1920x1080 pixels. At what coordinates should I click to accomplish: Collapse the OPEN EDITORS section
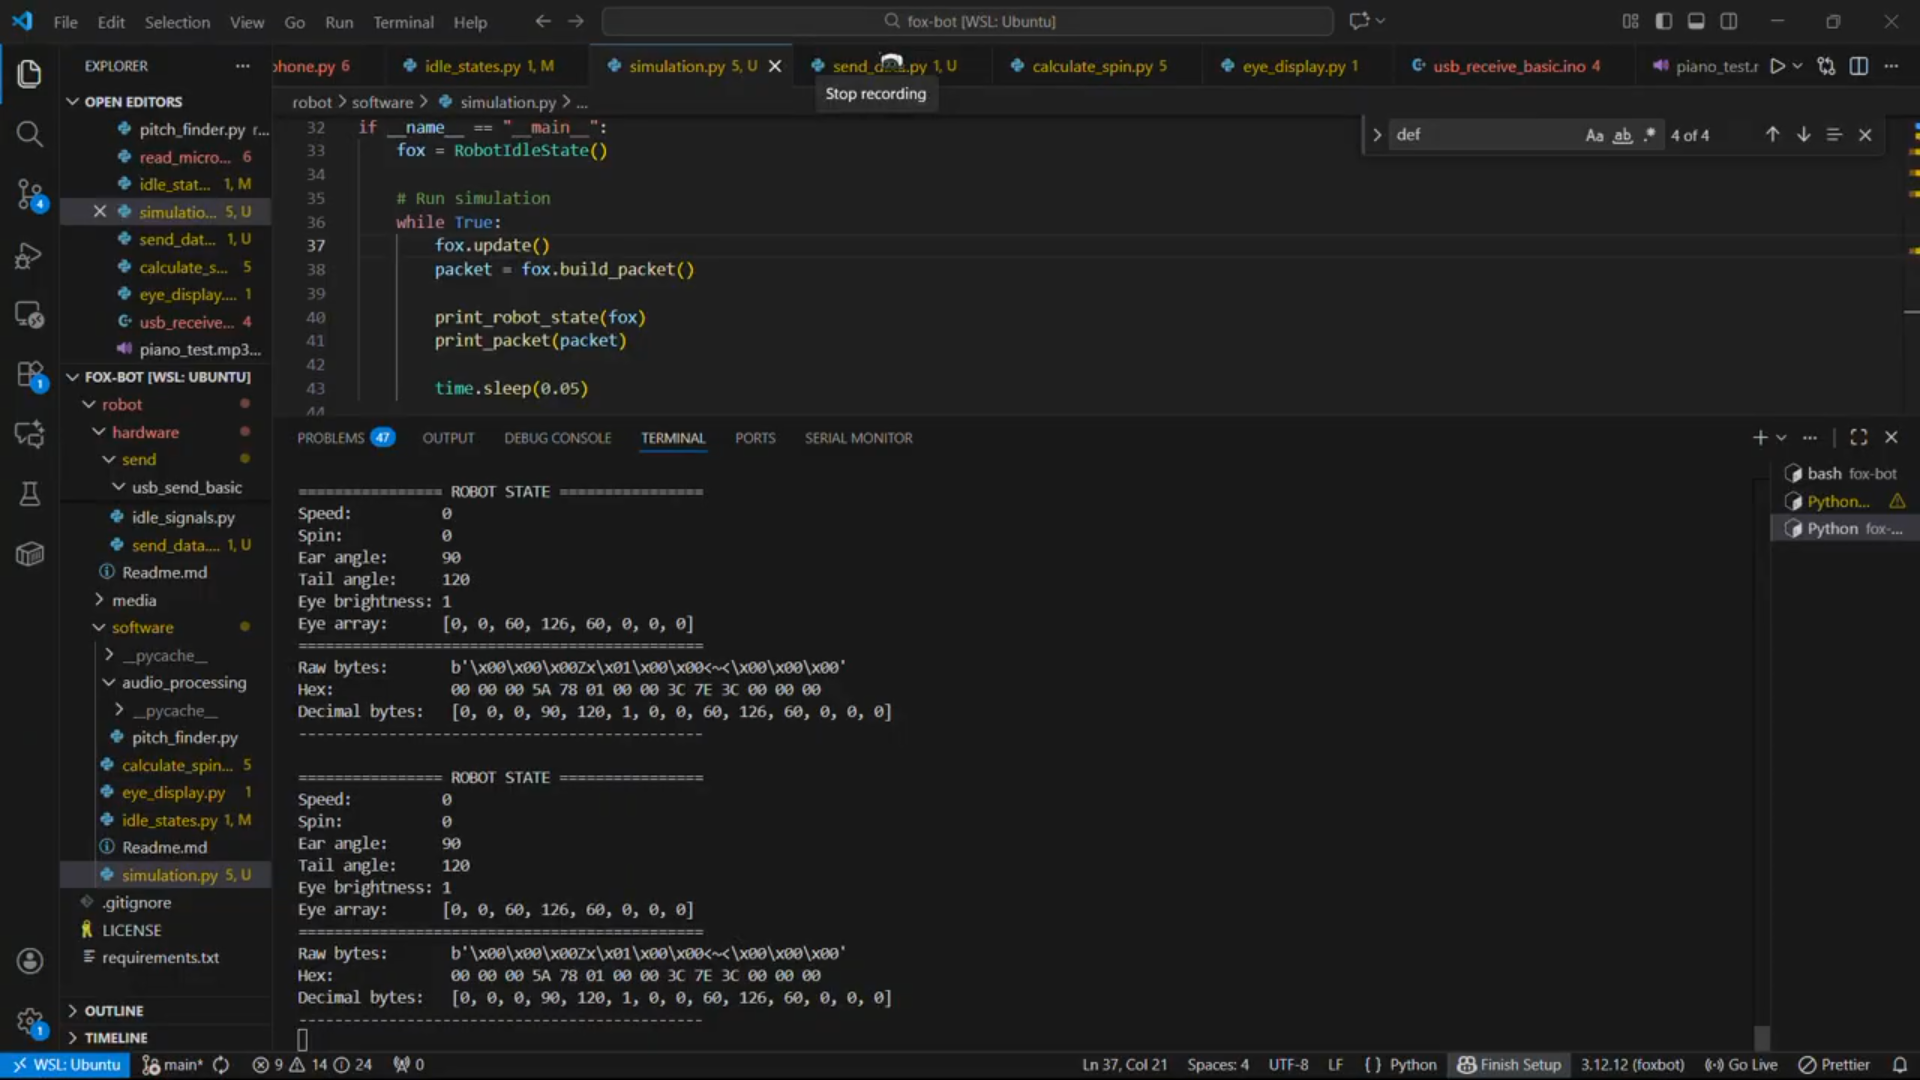click(133, 101)
